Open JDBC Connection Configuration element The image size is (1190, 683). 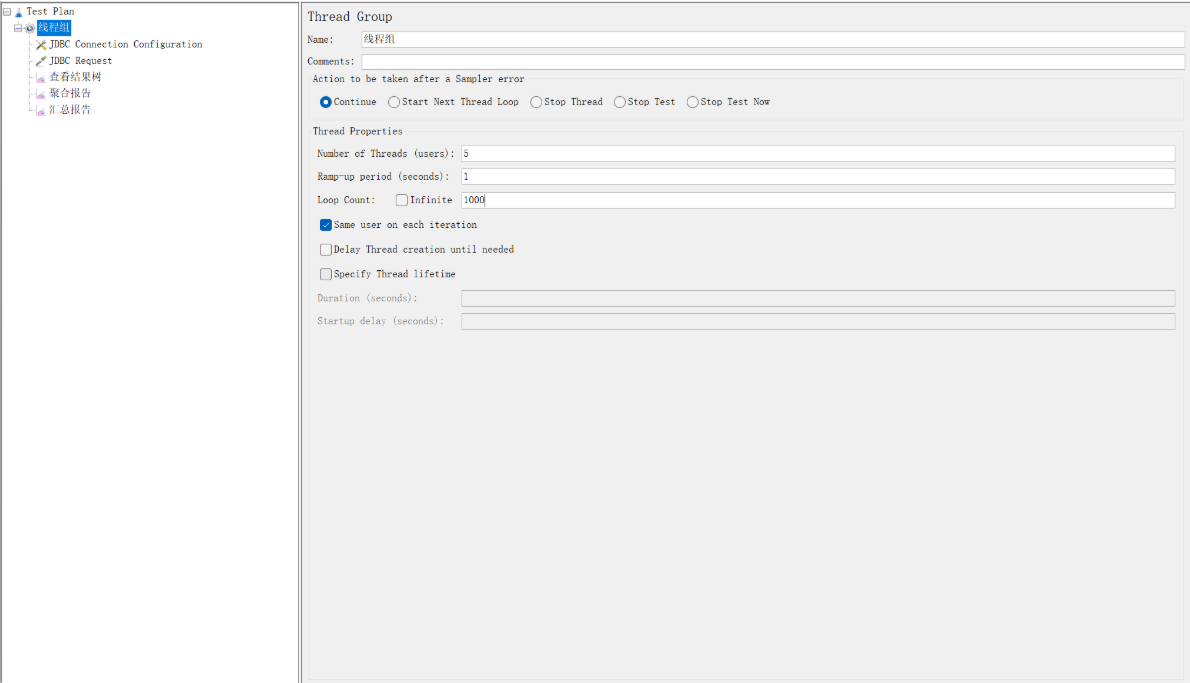pyautogui.click(x=126, y=44)
